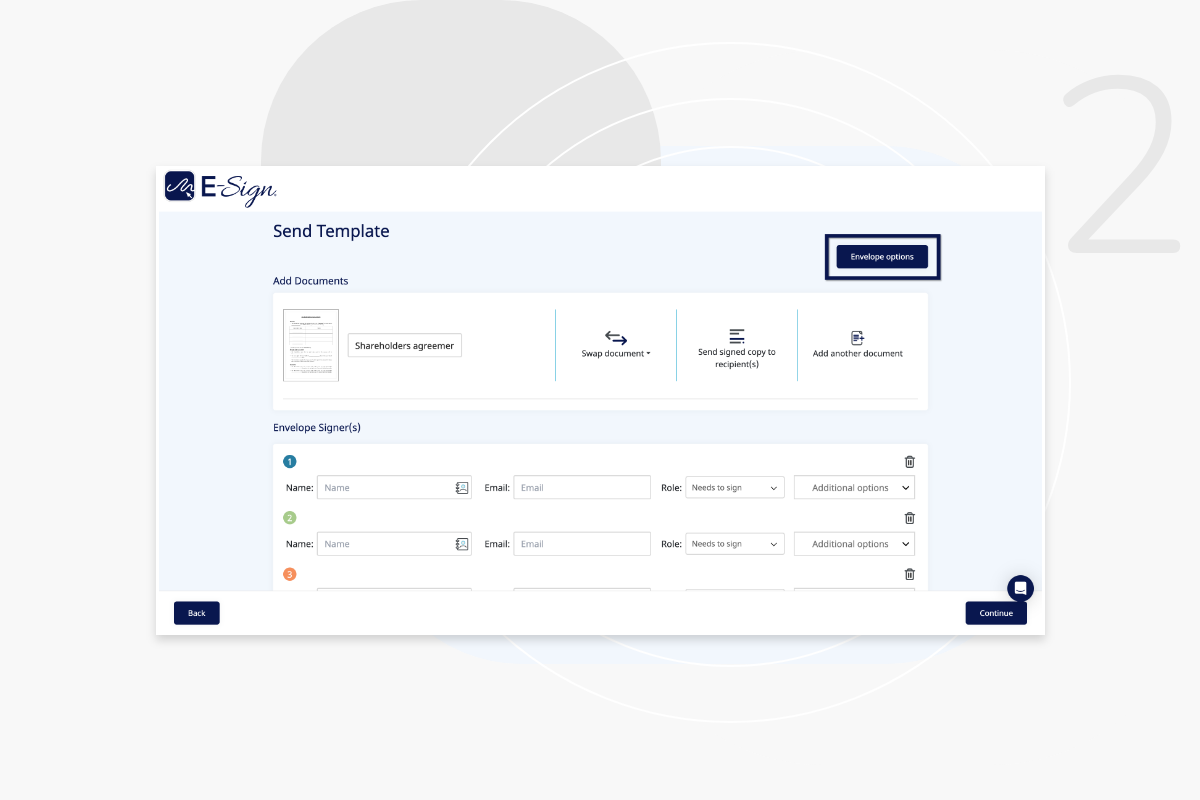Image resolution: width=1200 pixels, height=800 pixels.
Task: Delete signer 3 with trash icon
Action: [x=909, y=573]
